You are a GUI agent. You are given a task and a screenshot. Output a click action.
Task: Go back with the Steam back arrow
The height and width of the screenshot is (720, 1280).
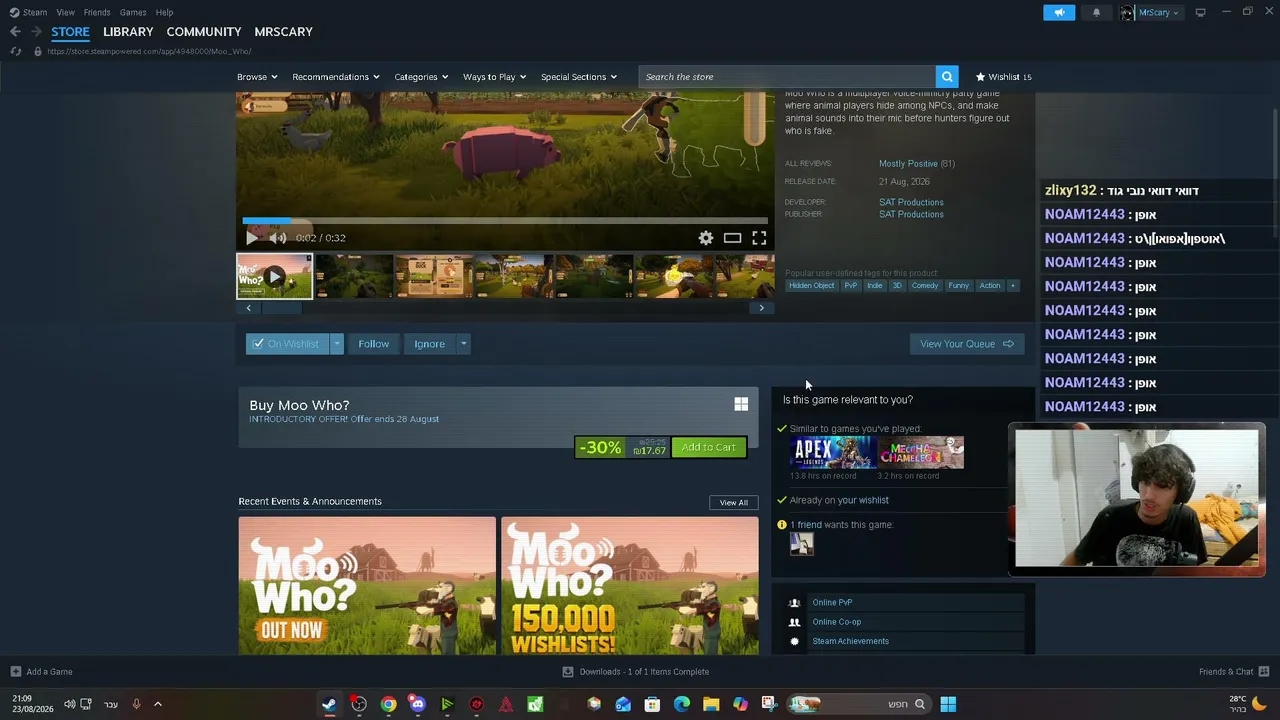click(x=15, y=32)
